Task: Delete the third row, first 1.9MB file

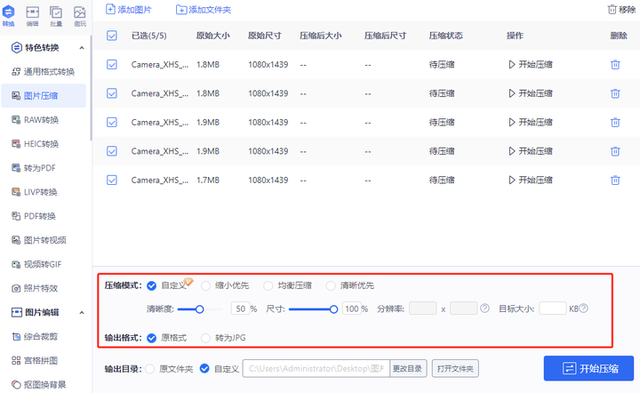Action: tap(615, 122)
